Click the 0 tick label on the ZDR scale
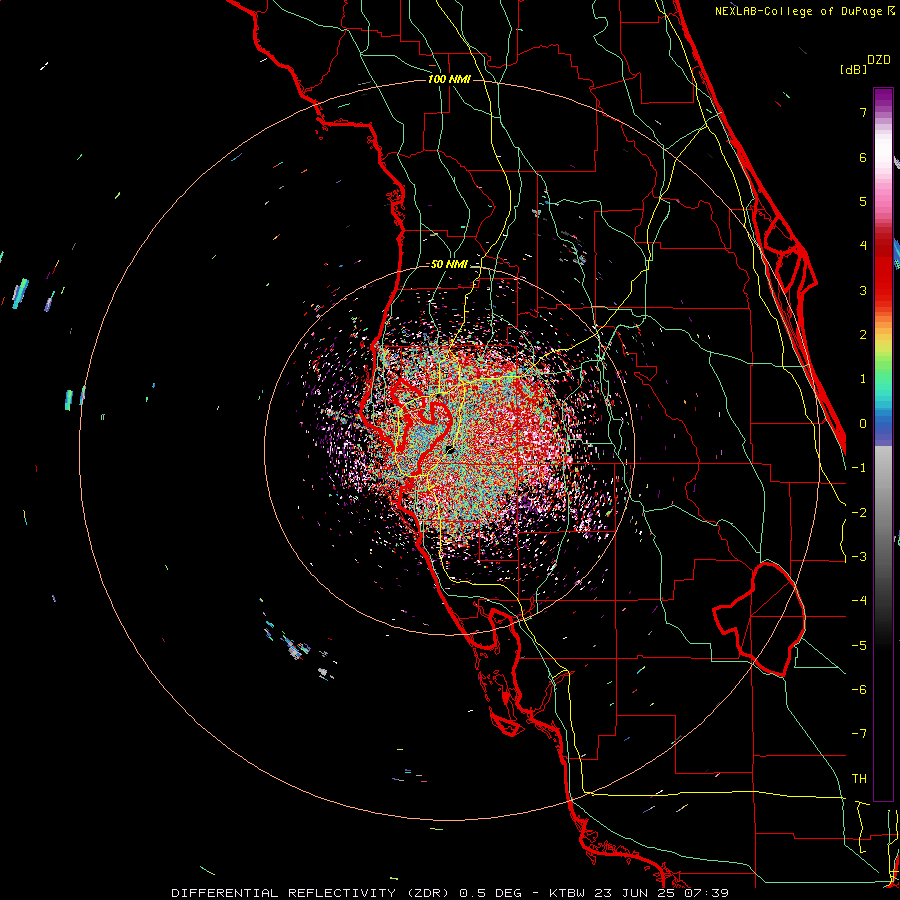 coord(863,424)
